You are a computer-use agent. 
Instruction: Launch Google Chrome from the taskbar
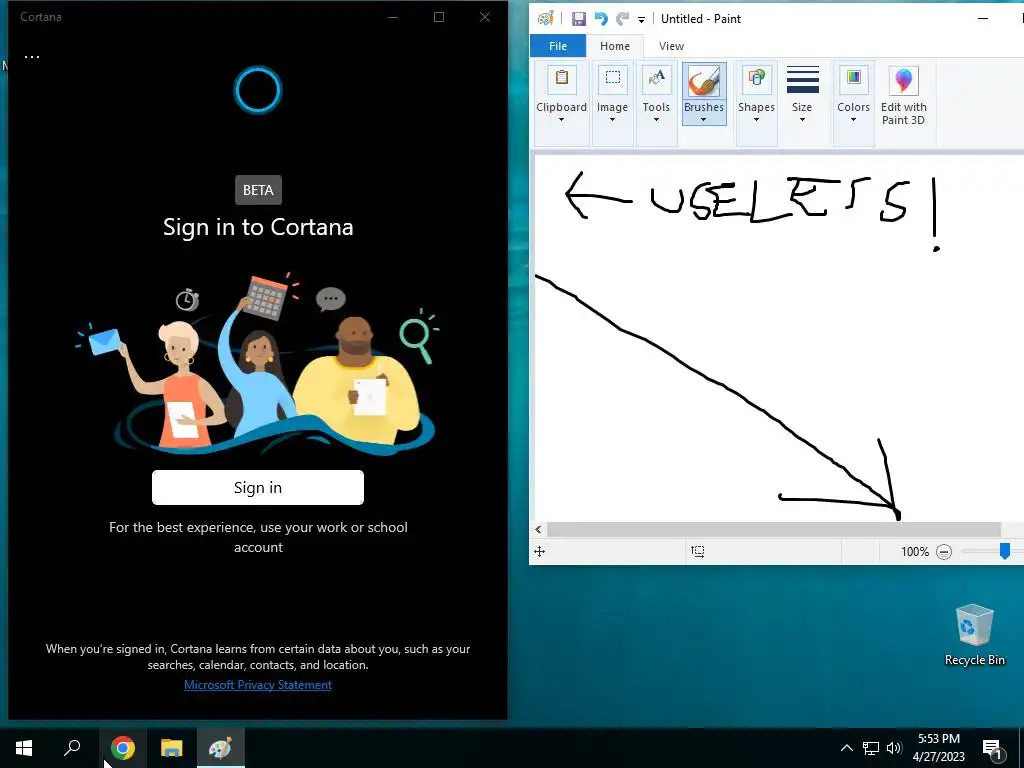point(123,748)
